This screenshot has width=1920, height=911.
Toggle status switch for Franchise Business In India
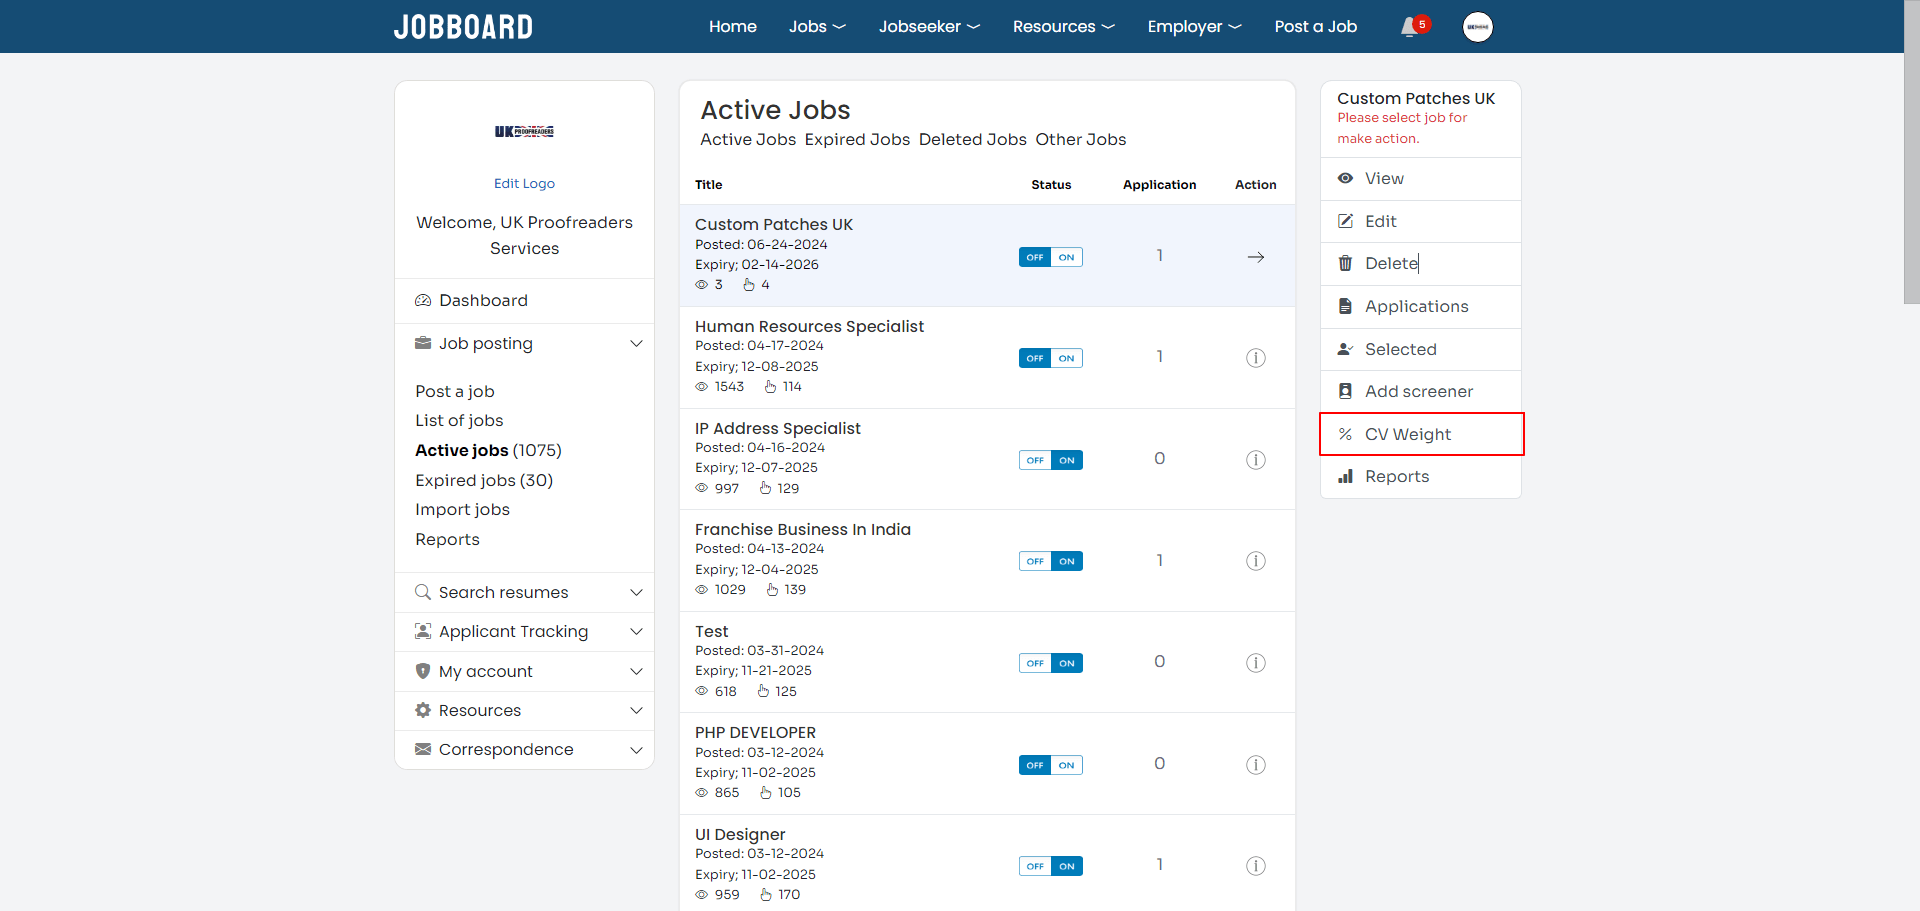coord(1051,561)
